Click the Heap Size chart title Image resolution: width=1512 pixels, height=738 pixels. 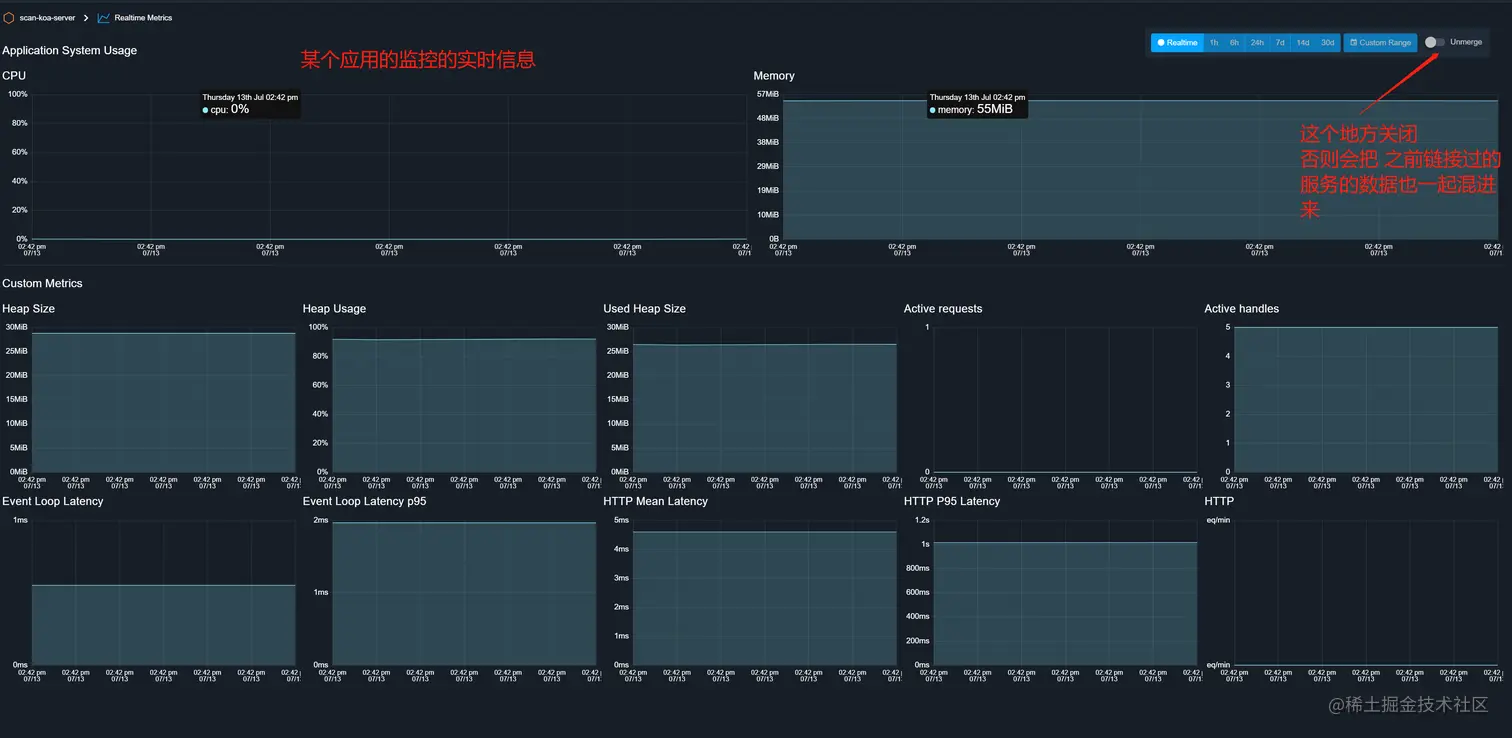point(29,309)
